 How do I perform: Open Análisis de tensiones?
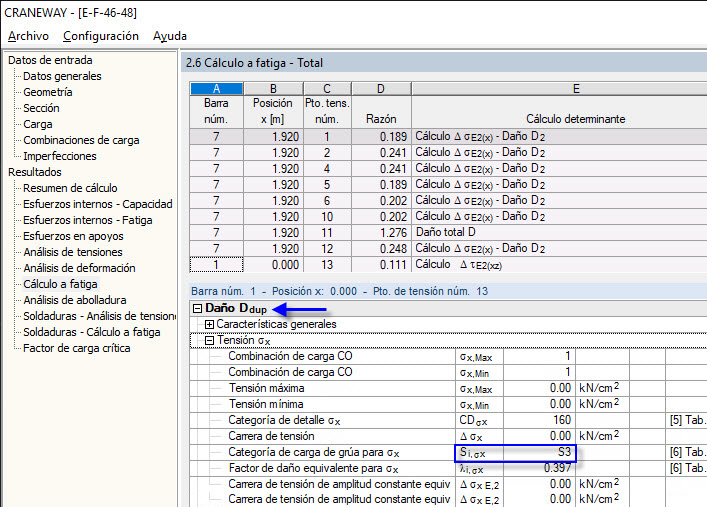pos(73,252)
